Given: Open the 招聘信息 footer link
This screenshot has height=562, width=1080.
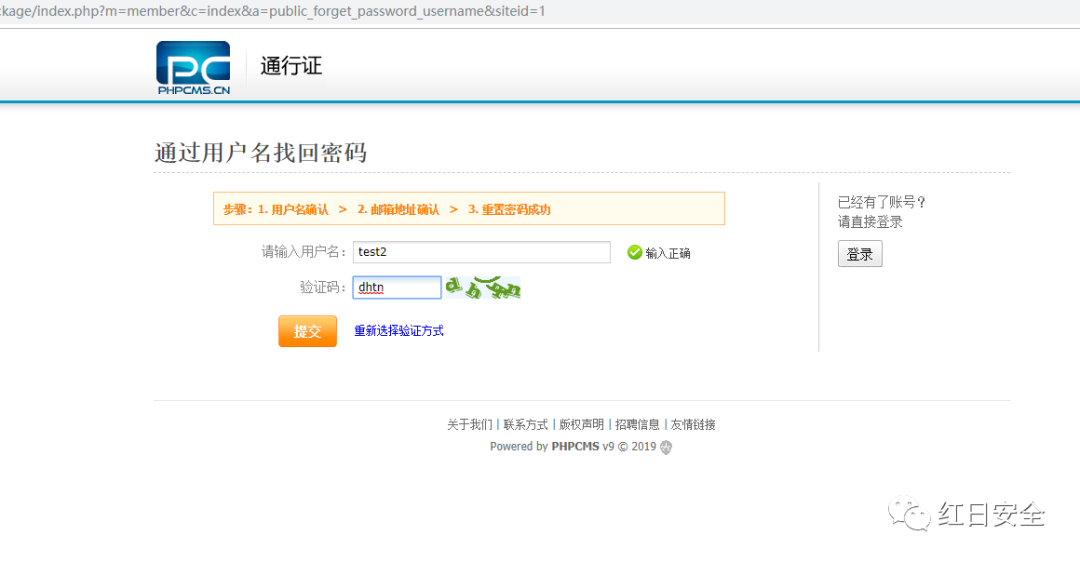Looking at the screenshot, I should tap(637, 425).
